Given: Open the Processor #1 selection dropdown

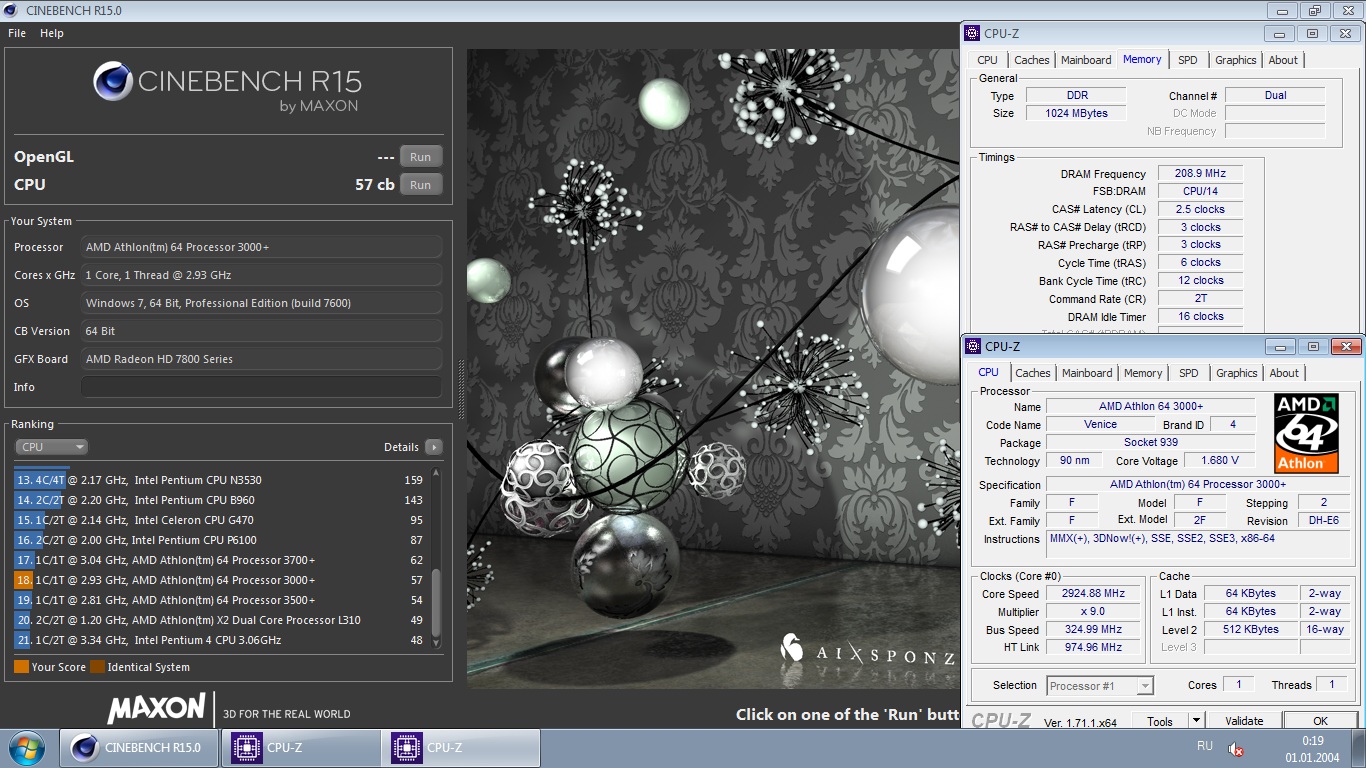Looking at the screenshot, I should 1100,686.
